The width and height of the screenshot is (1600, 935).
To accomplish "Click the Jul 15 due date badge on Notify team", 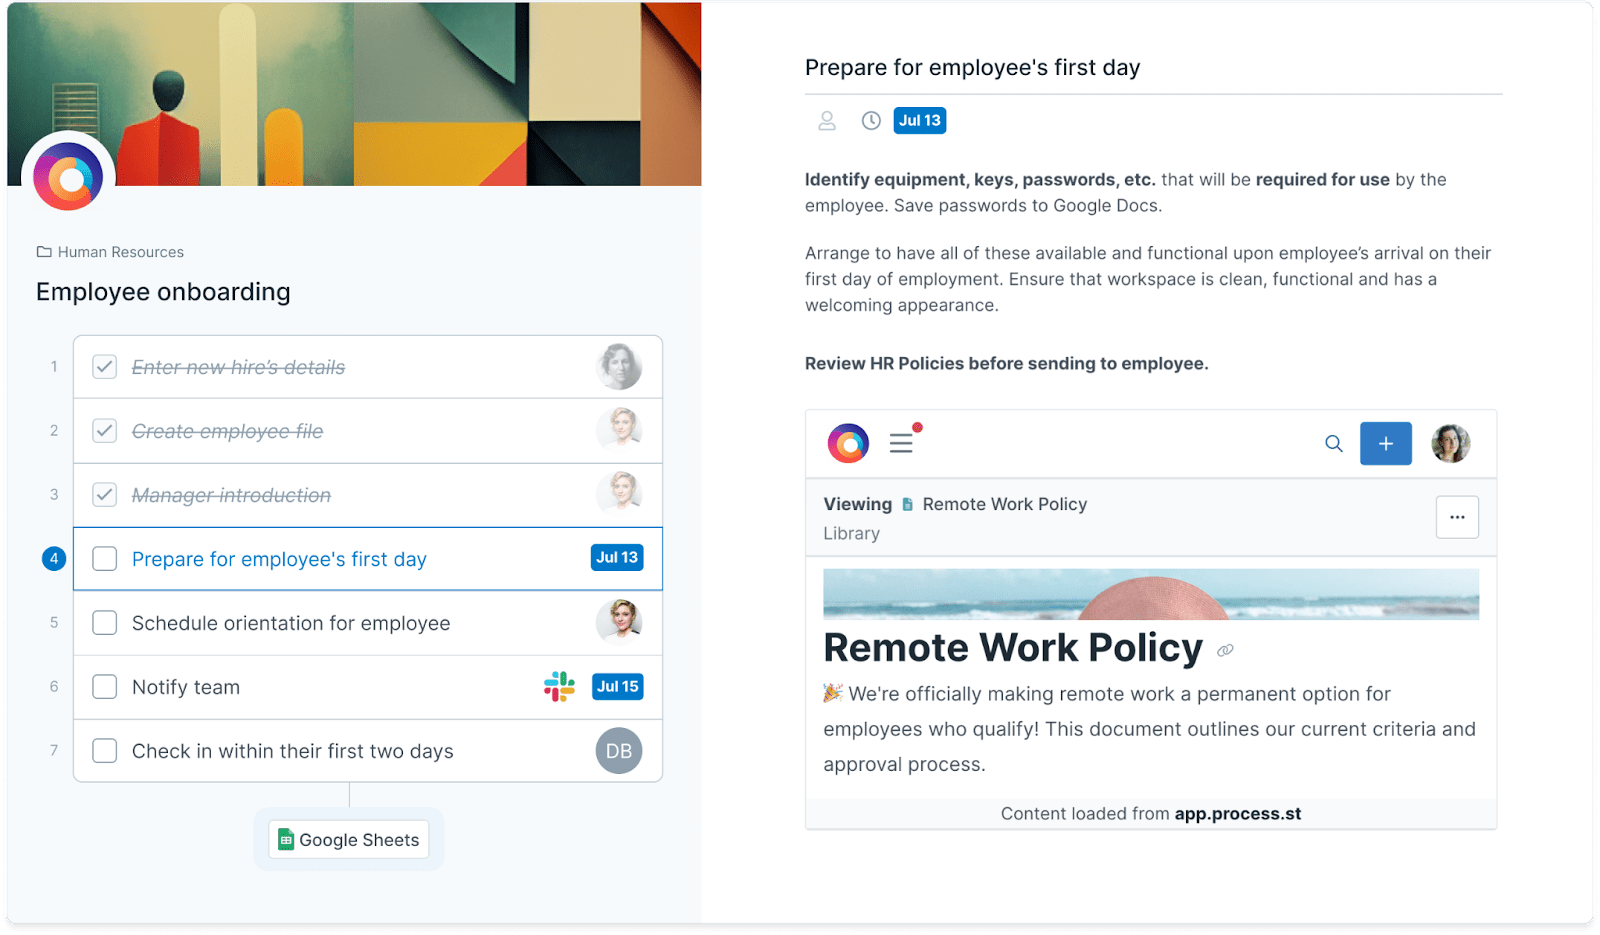I will click(617, 687).
